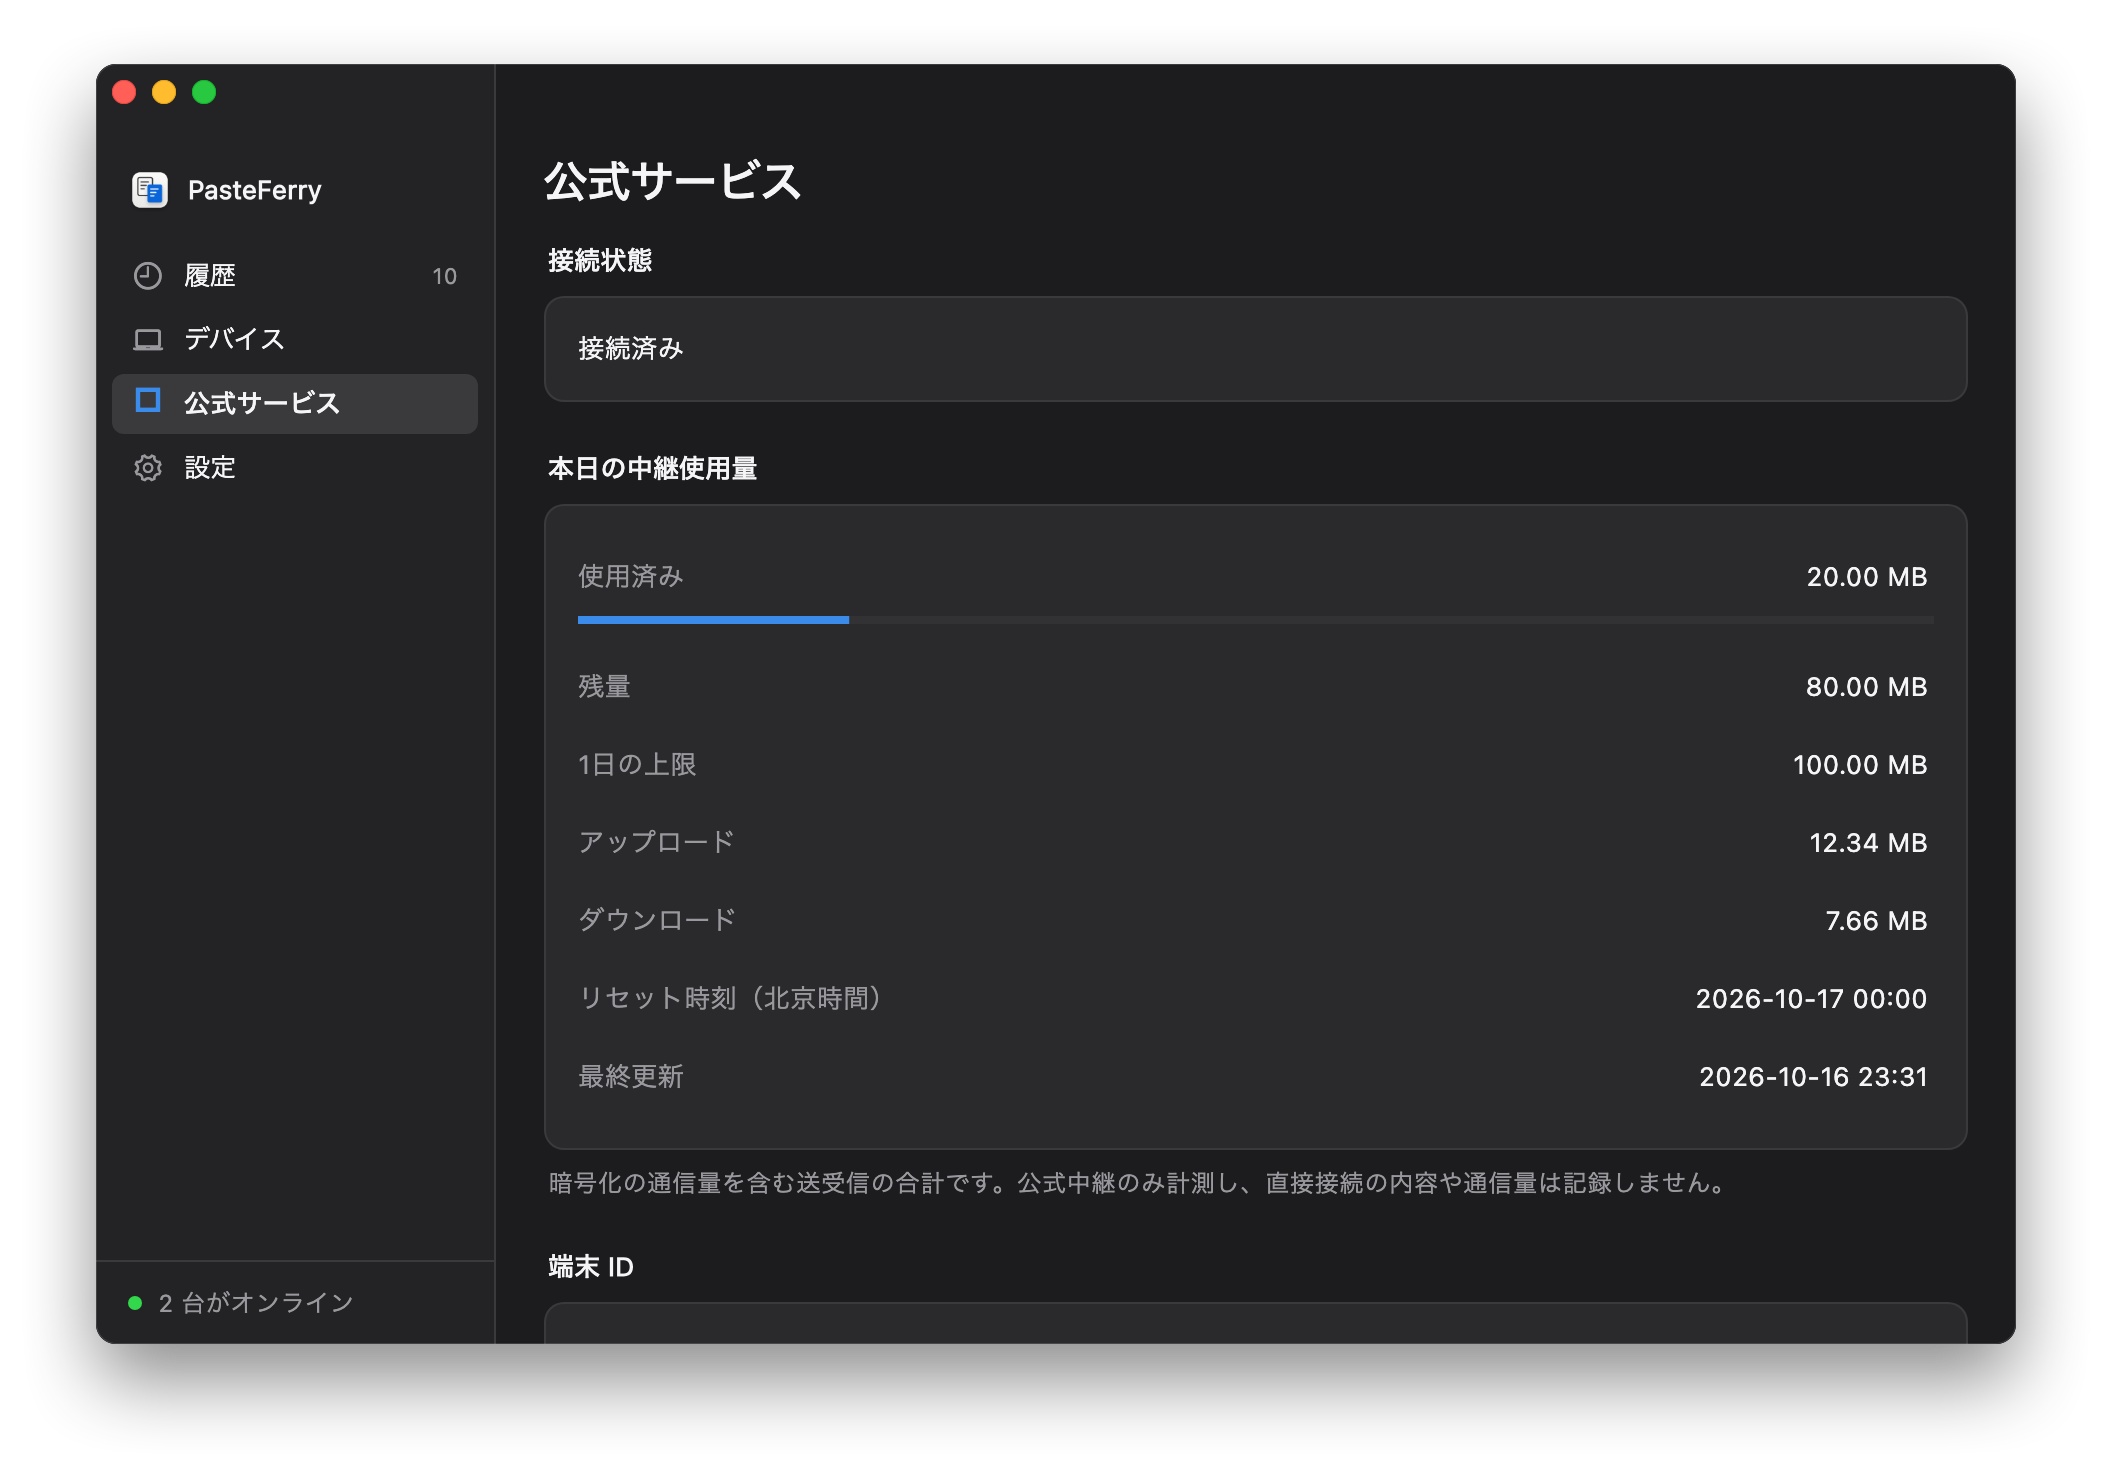Open 設定 settings in sidebar
The width and height of the screenshot is (2112, 1472).
(295, 468)
